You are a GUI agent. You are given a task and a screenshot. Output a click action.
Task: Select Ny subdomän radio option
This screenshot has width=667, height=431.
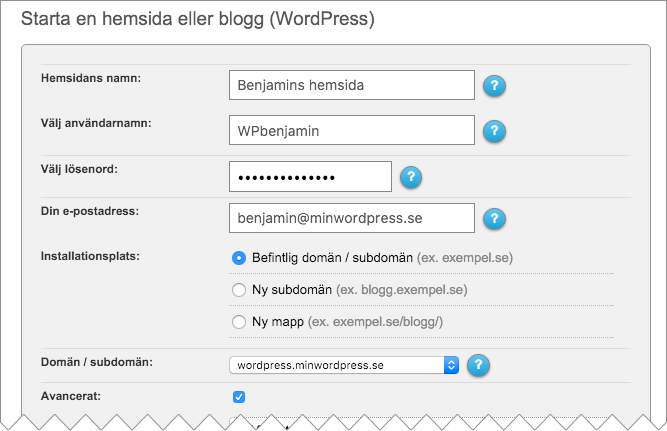(239, 290)
